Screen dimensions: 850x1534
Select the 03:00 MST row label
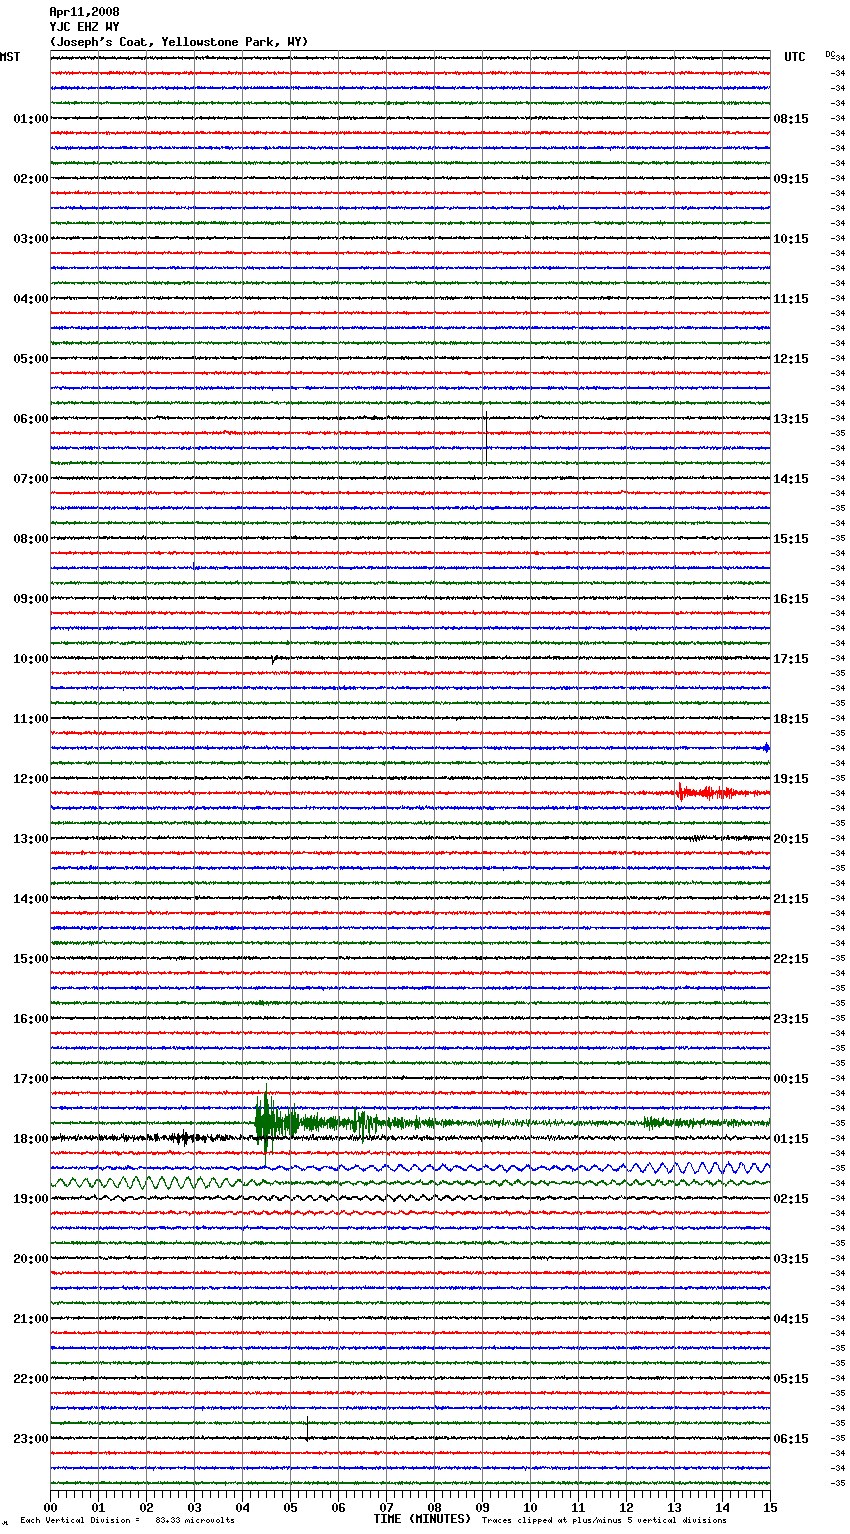[31, 239]
